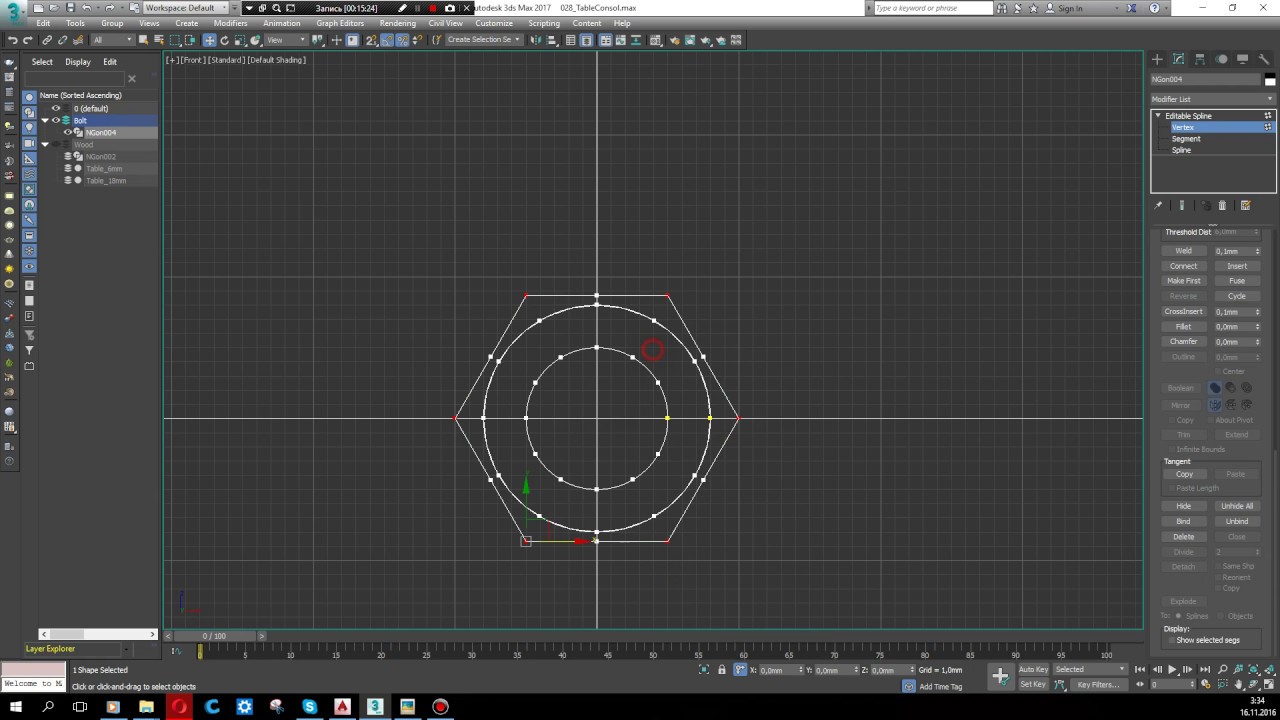Toggle the Center checkbox under Outline
The height and width of the screenshot is (720, 1280).
click(1217, 371)
